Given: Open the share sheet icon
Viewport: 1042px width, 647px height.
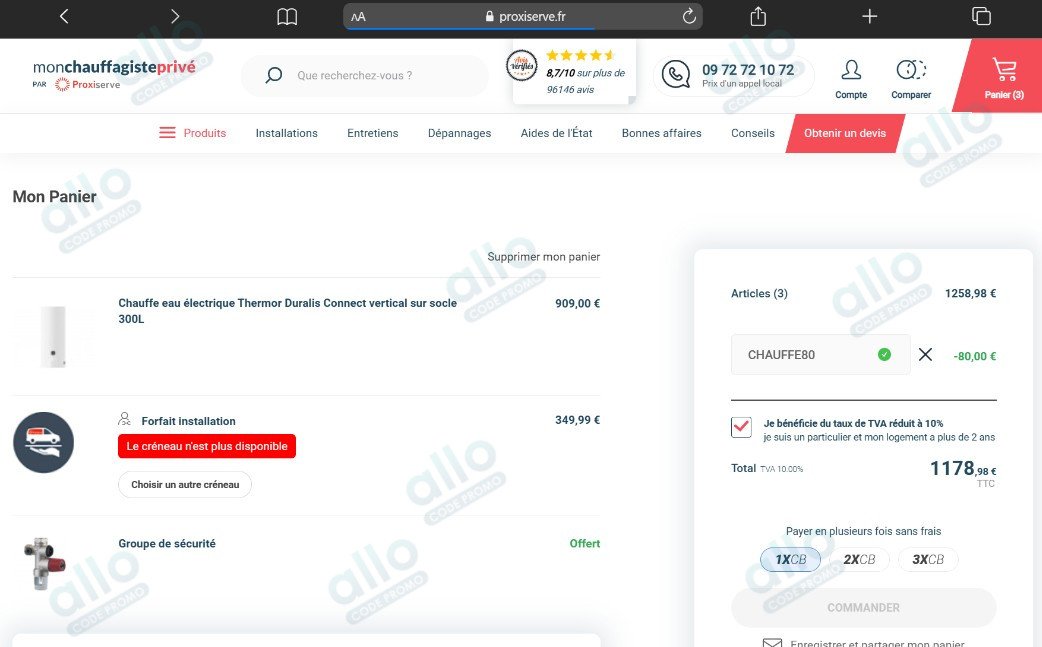Looking at the screenshot, I should (x=758, y=16).
